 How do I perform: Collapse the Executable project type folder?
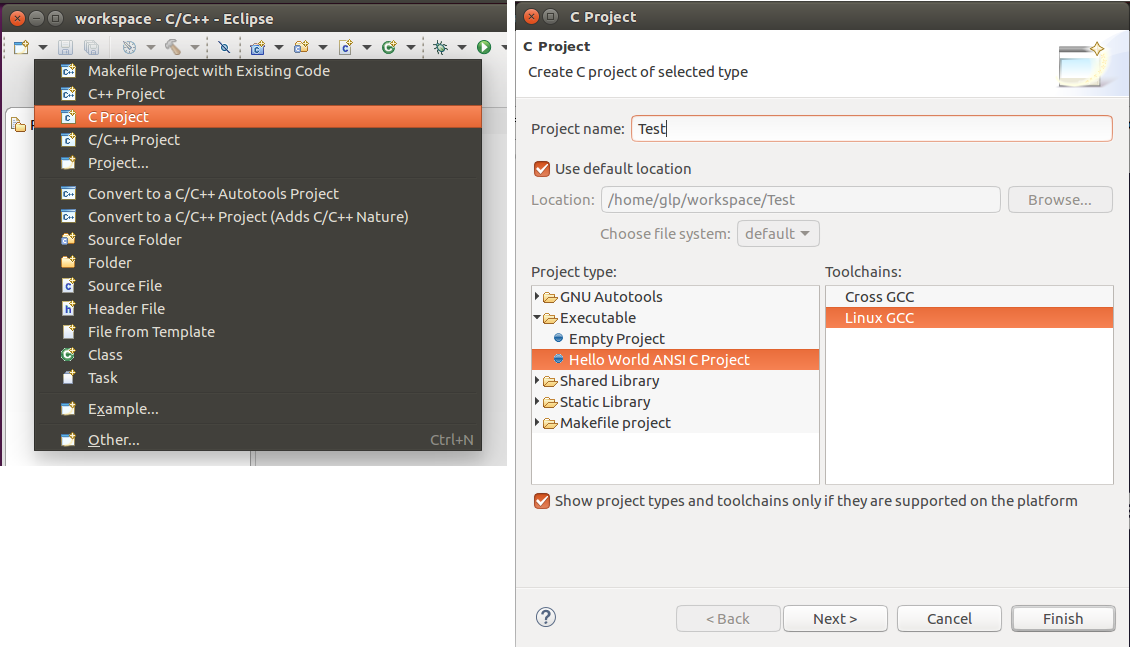coord(537,318)
